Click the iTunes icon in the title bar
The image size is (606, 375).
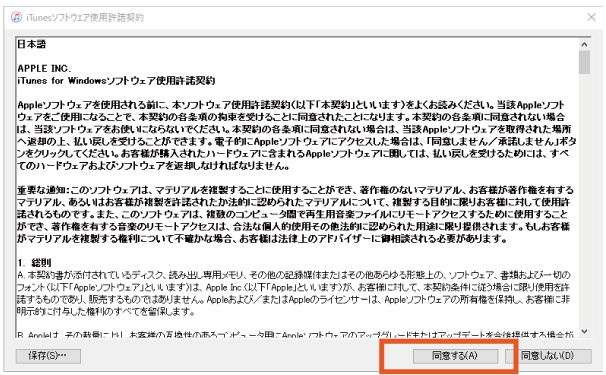coord(16,17)
